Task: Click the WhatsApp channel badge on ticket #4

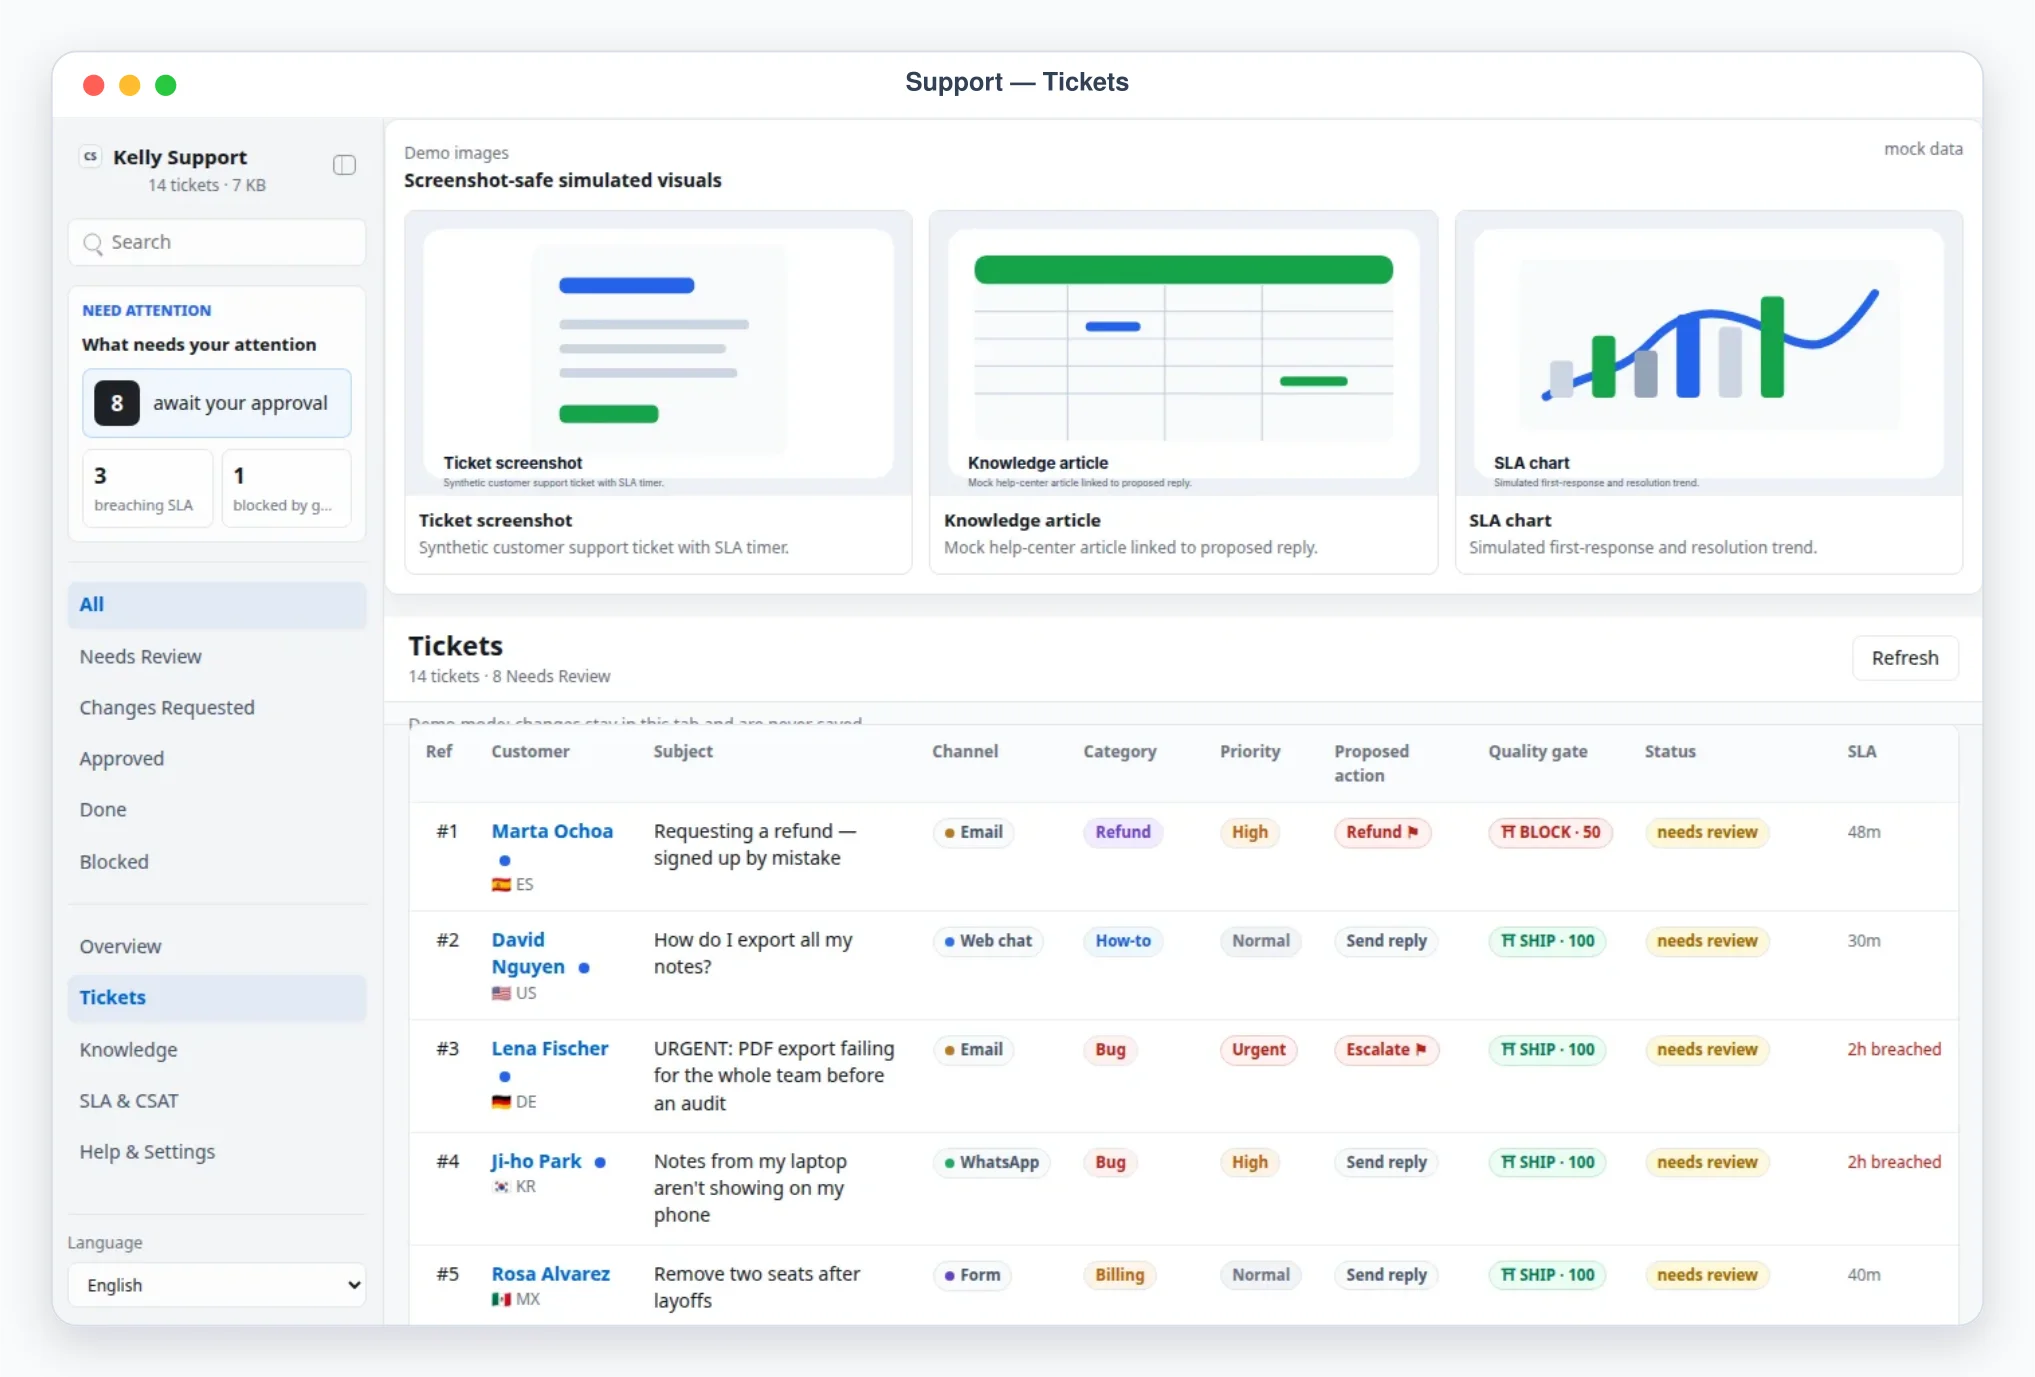Action: 991,1162
